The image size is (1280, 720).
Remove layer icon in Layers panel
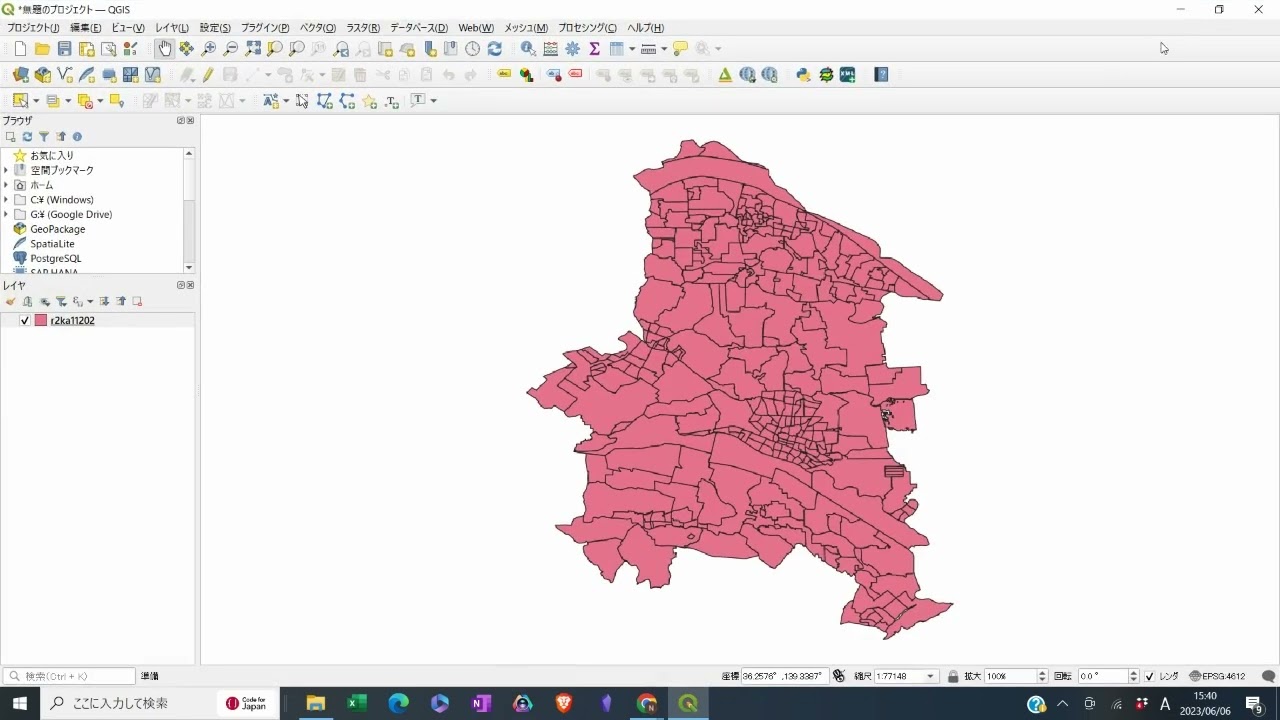[x=137, y=301]
